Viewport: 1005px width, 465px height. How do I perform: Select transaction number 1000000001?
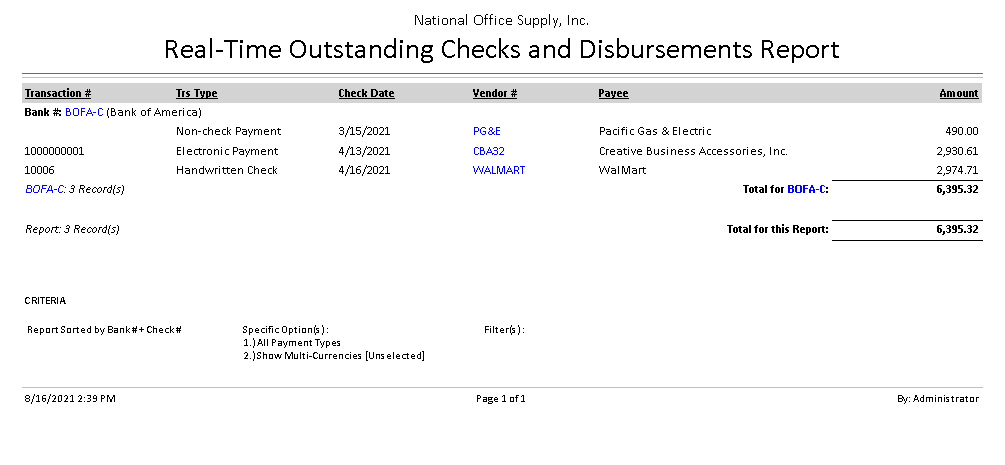pos(54,151)
